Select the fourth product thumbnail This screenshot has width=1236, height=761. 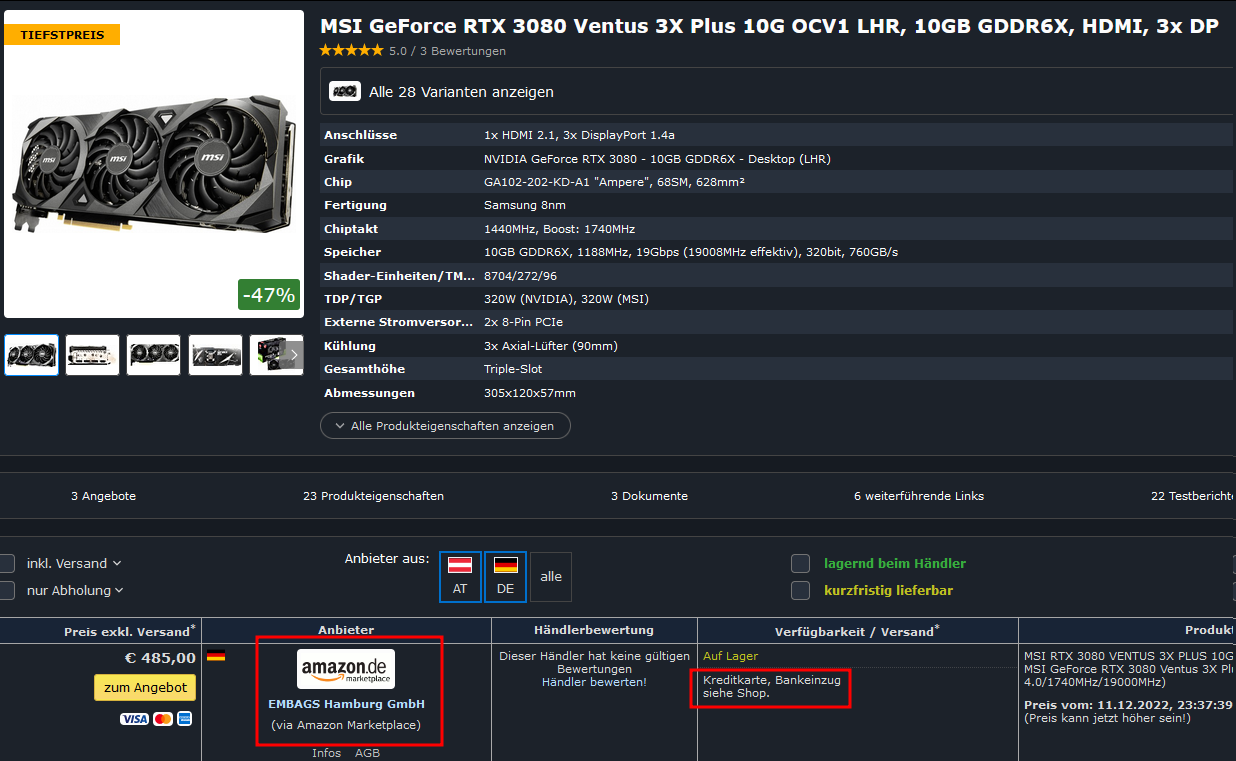216,355
